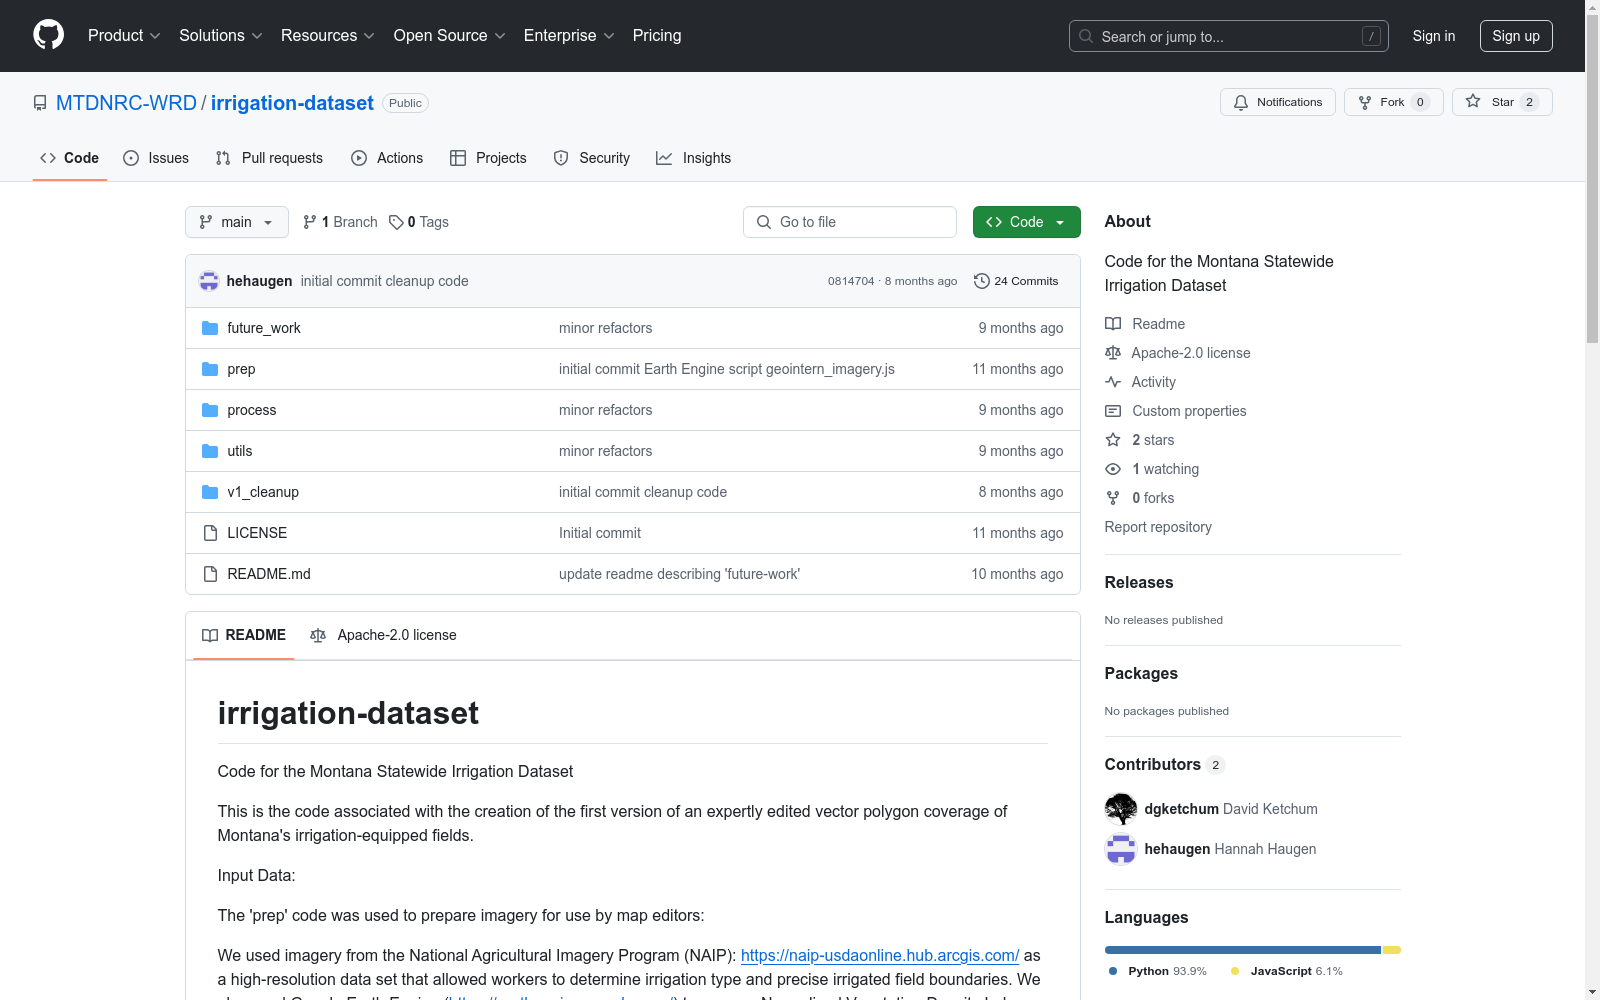Screen dimensions: 1600x1000
Task: Click the JavaScript language bar segment
Action: (1392, 950)
